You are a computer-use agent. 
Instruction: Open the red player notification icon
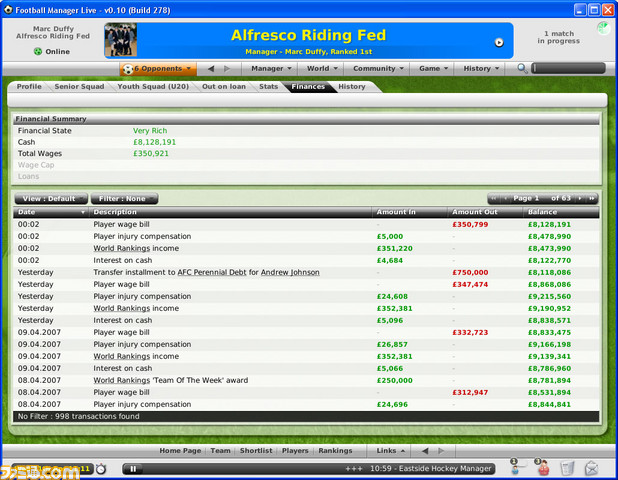pos(543,467)
